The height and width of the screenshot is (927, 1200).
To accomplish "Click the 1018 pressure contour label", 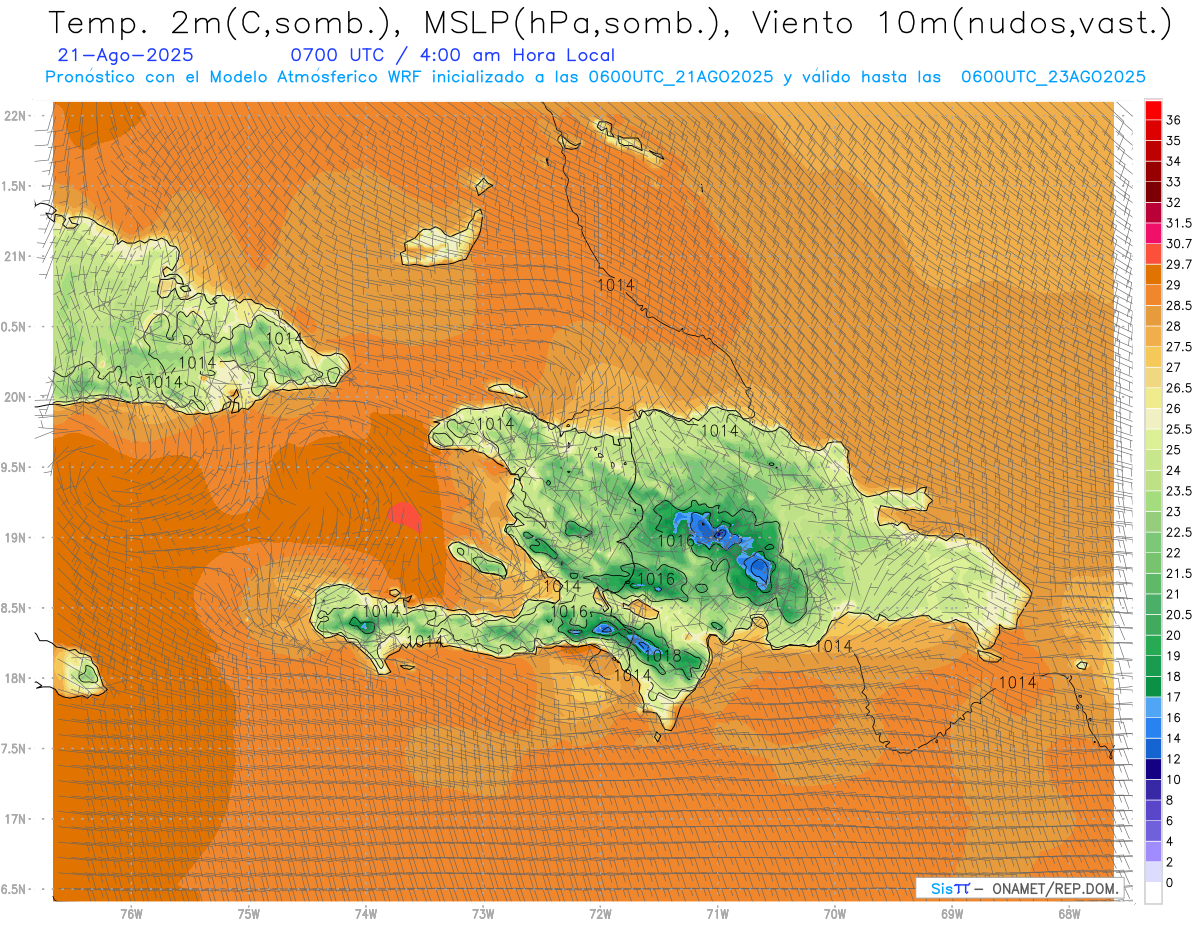I will pyautogui.click(x=663, y=656).
